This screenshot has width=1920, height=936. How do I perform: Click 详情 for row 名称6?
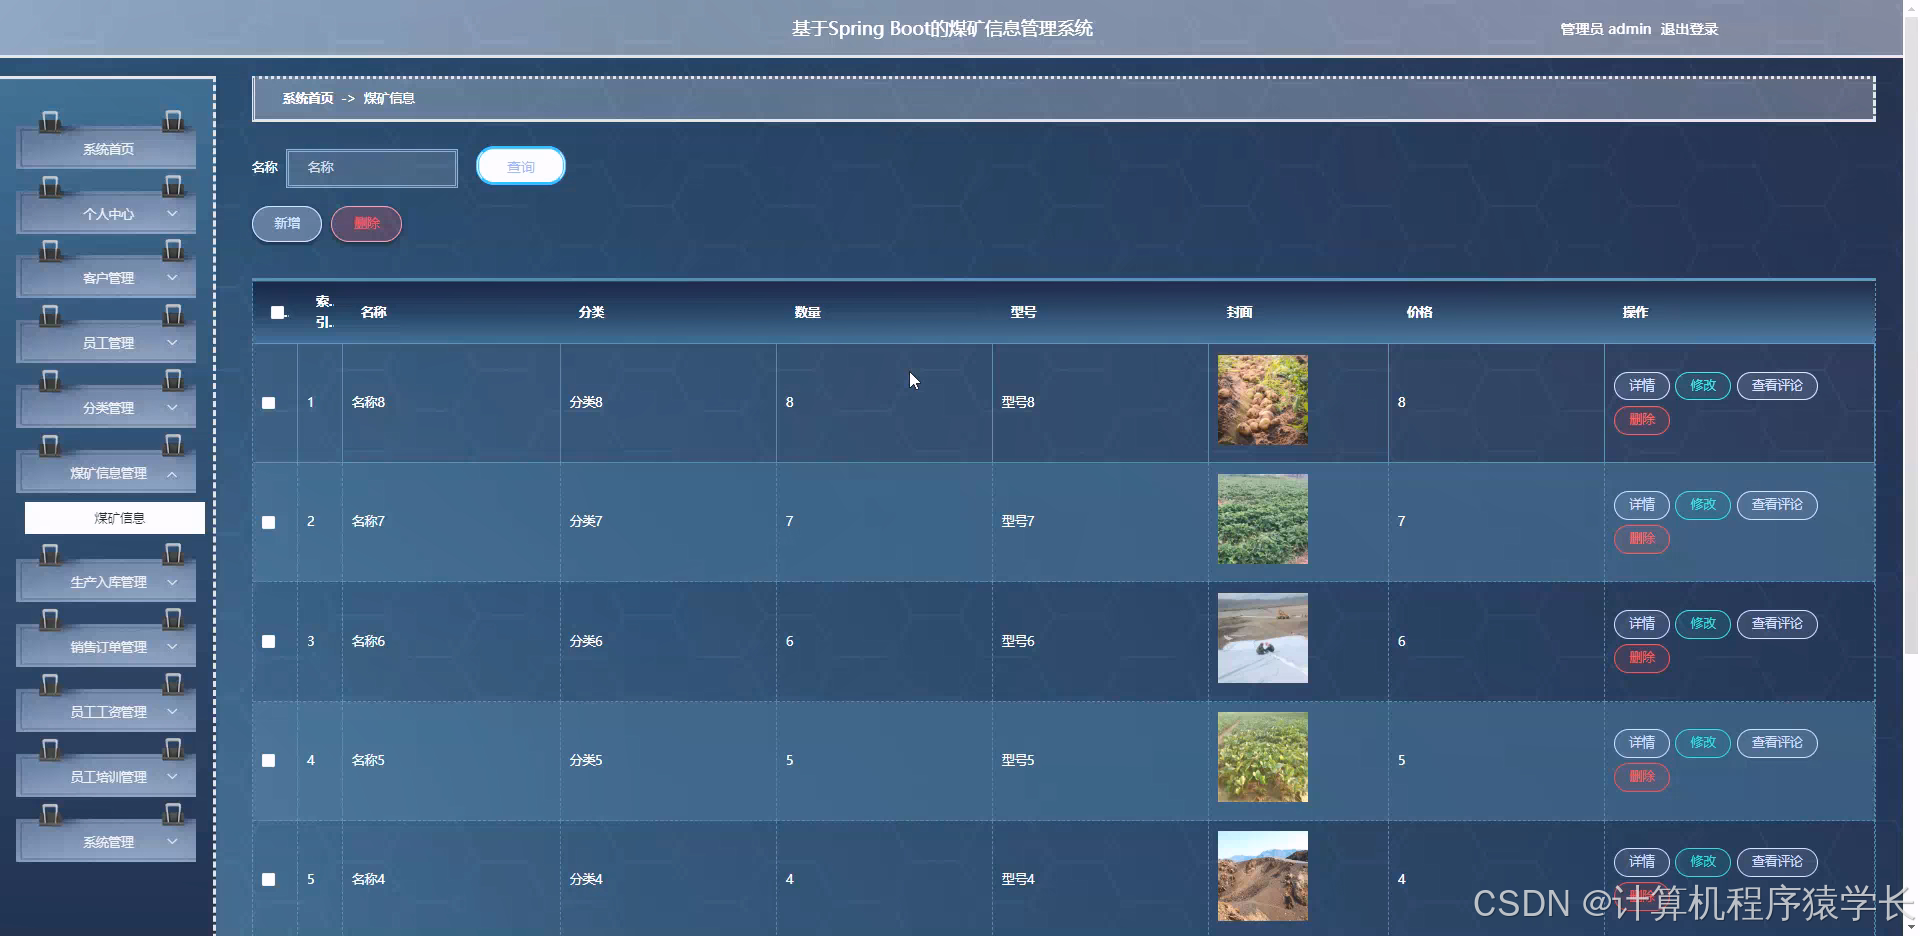click(x=1642, y=624)
